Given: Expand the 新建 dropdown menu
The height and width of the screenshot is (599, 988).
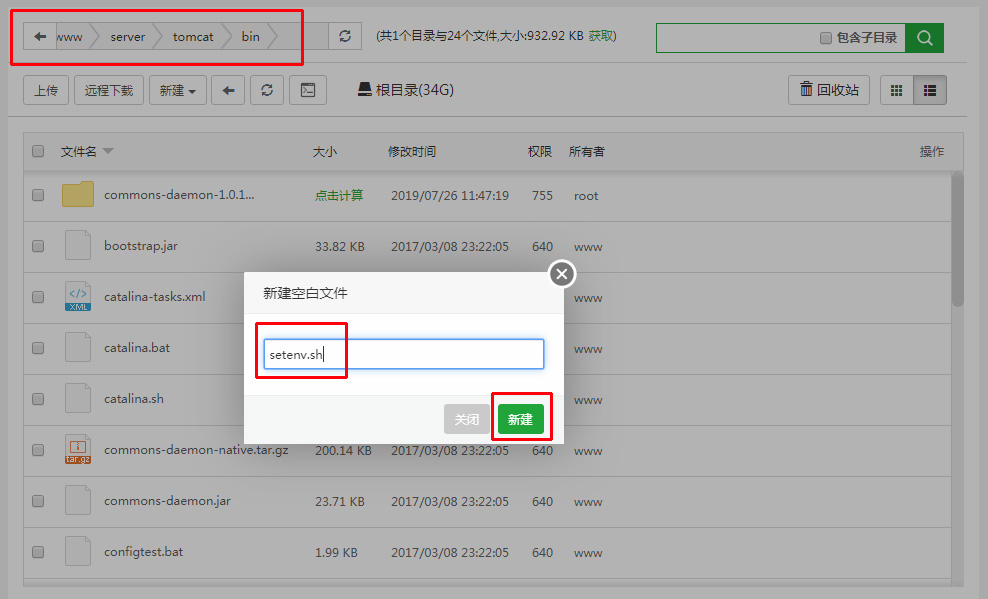Looking at the screenshot, I should [177, 90].
